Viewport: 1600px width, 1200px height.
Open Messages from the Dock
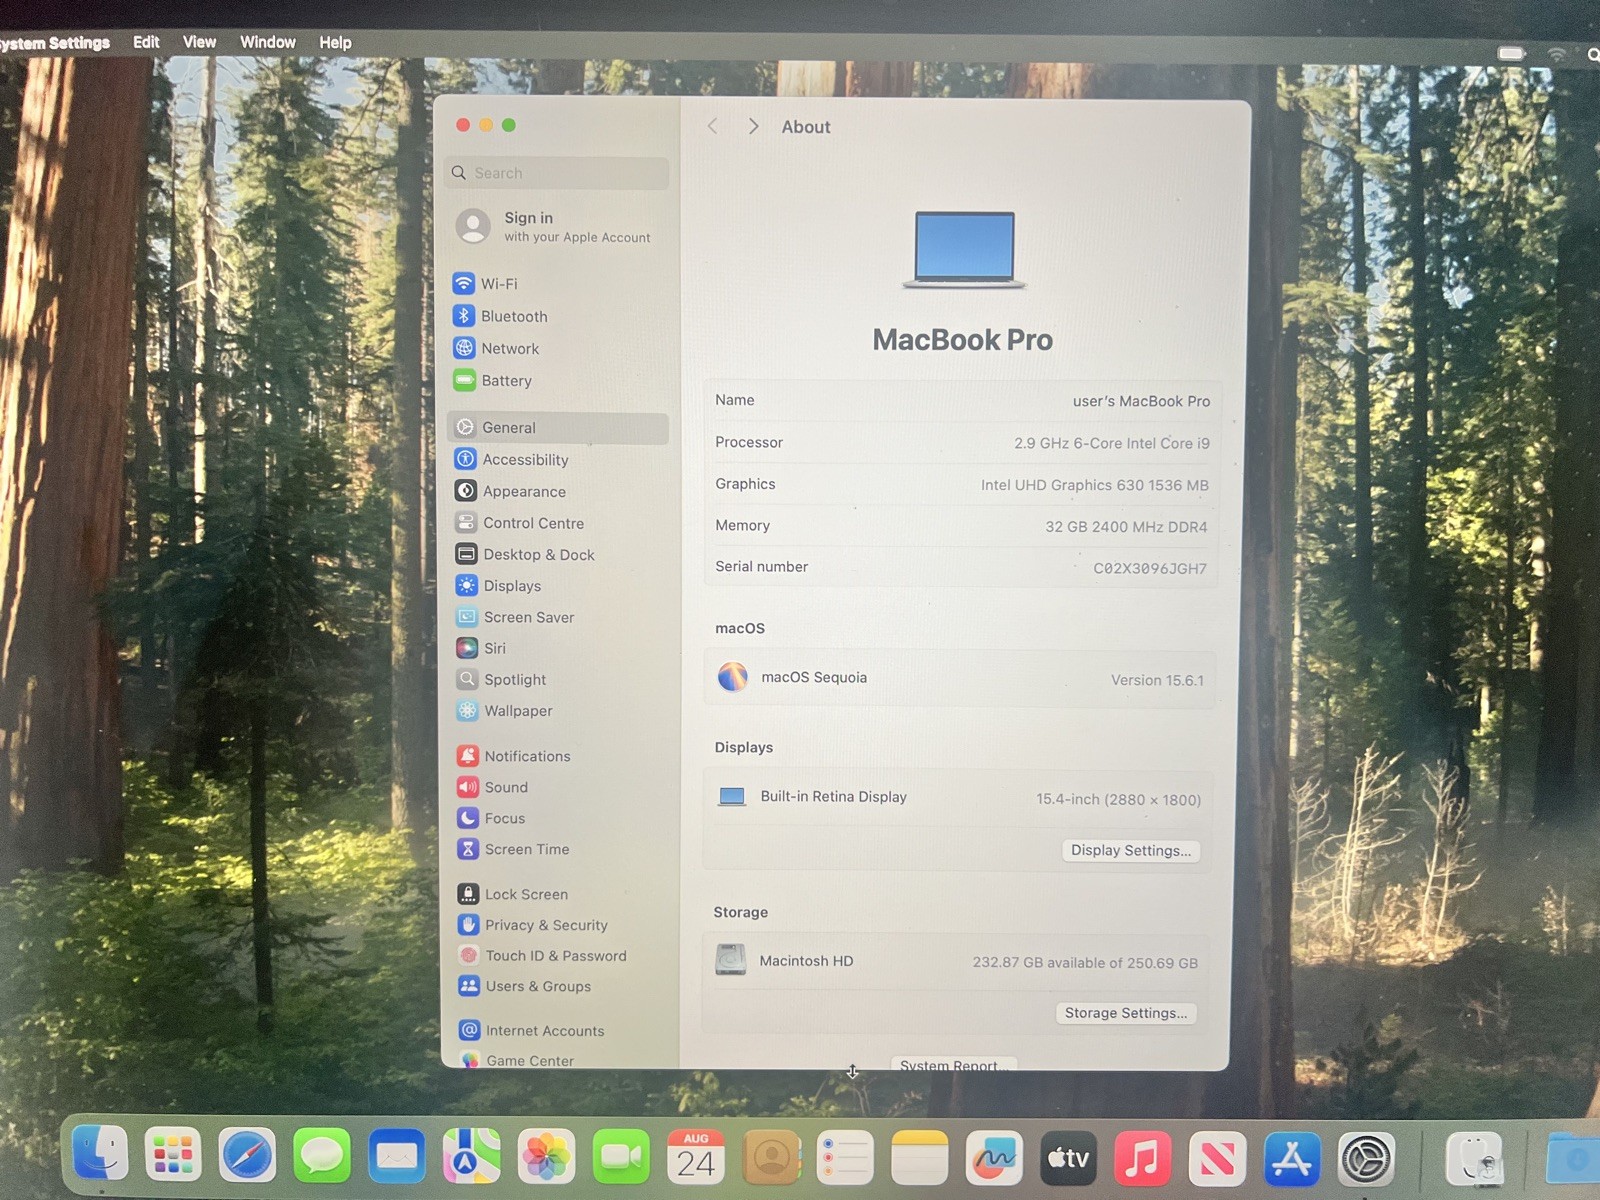[x=322, y=1156]
